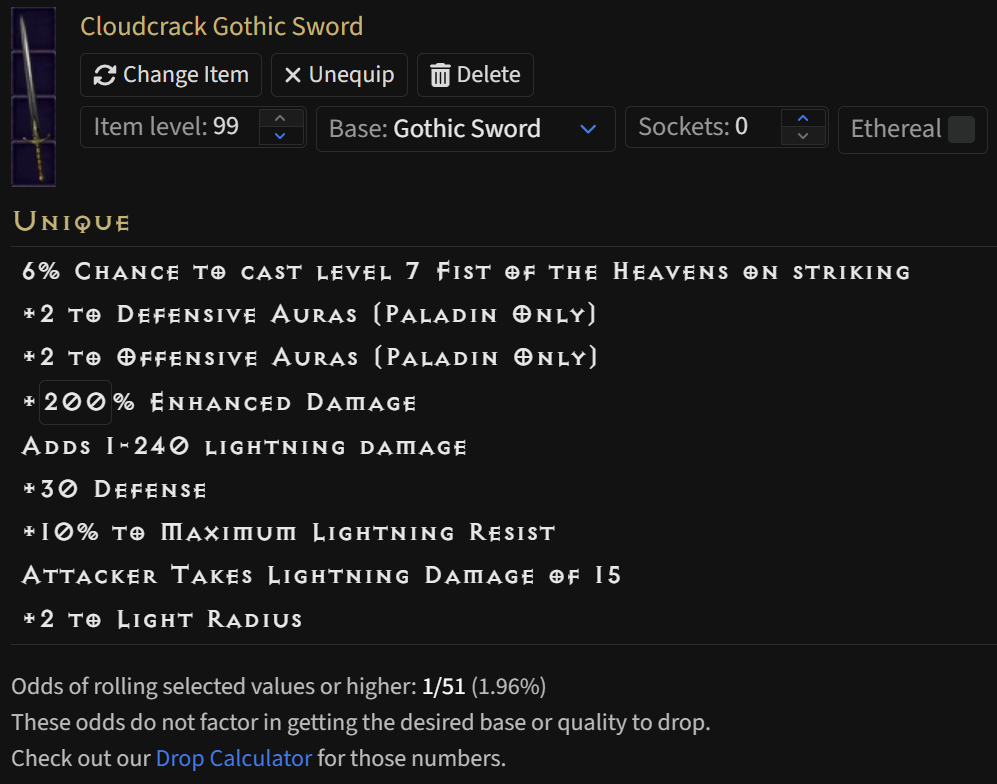Image resolution: width=997 pixels, height=784 pixels.
Task: Click the Gothic Sword artwork thumbnail
Action: [x=33, y=95]
